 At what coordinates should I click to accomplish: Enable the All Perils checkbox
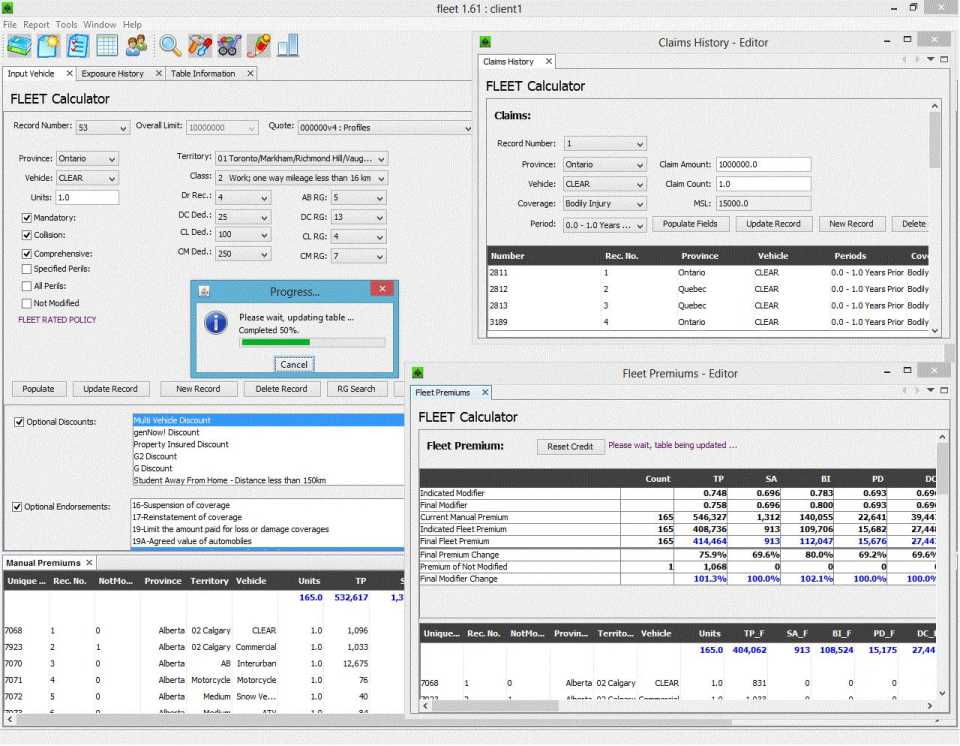tap(26, 285)
